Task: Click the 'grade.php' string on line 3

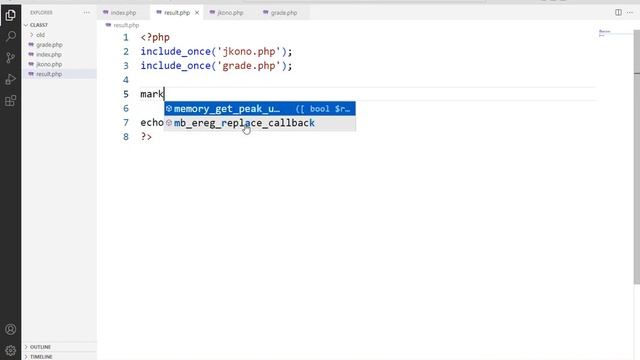Action: click(249, 66)
